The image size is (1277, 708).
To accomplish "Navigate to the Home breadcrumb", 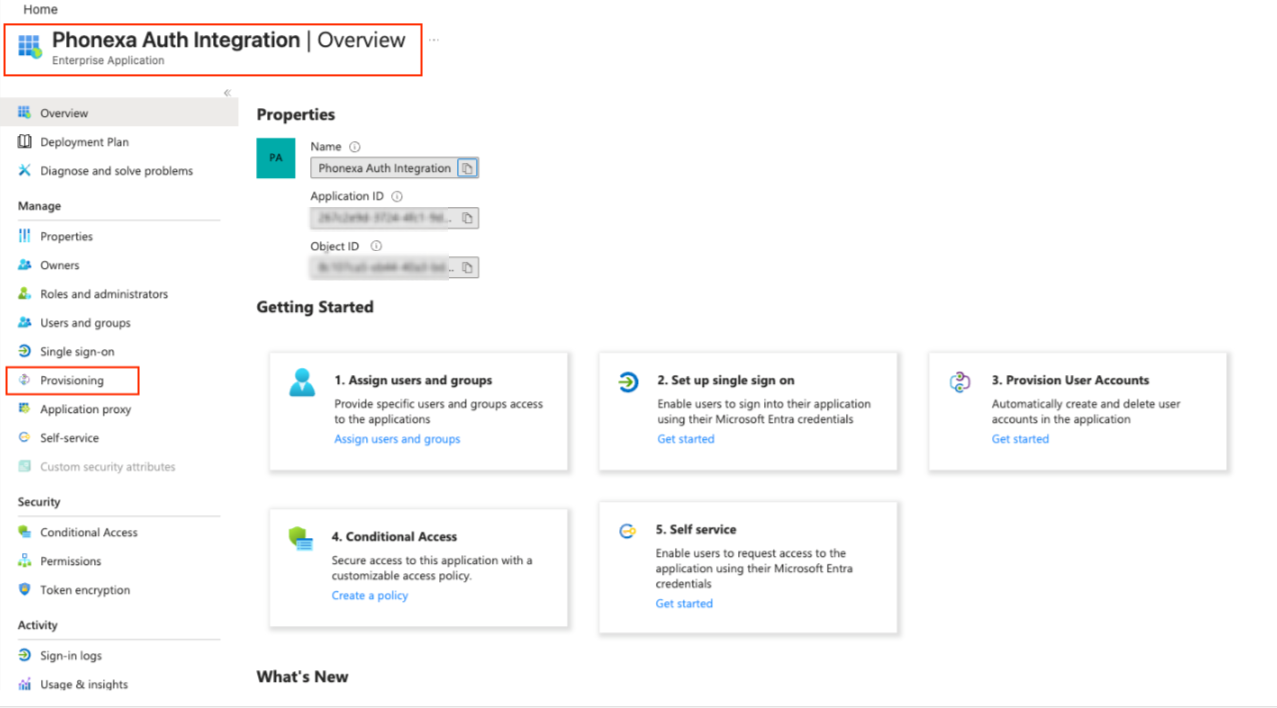I will 40,9.
